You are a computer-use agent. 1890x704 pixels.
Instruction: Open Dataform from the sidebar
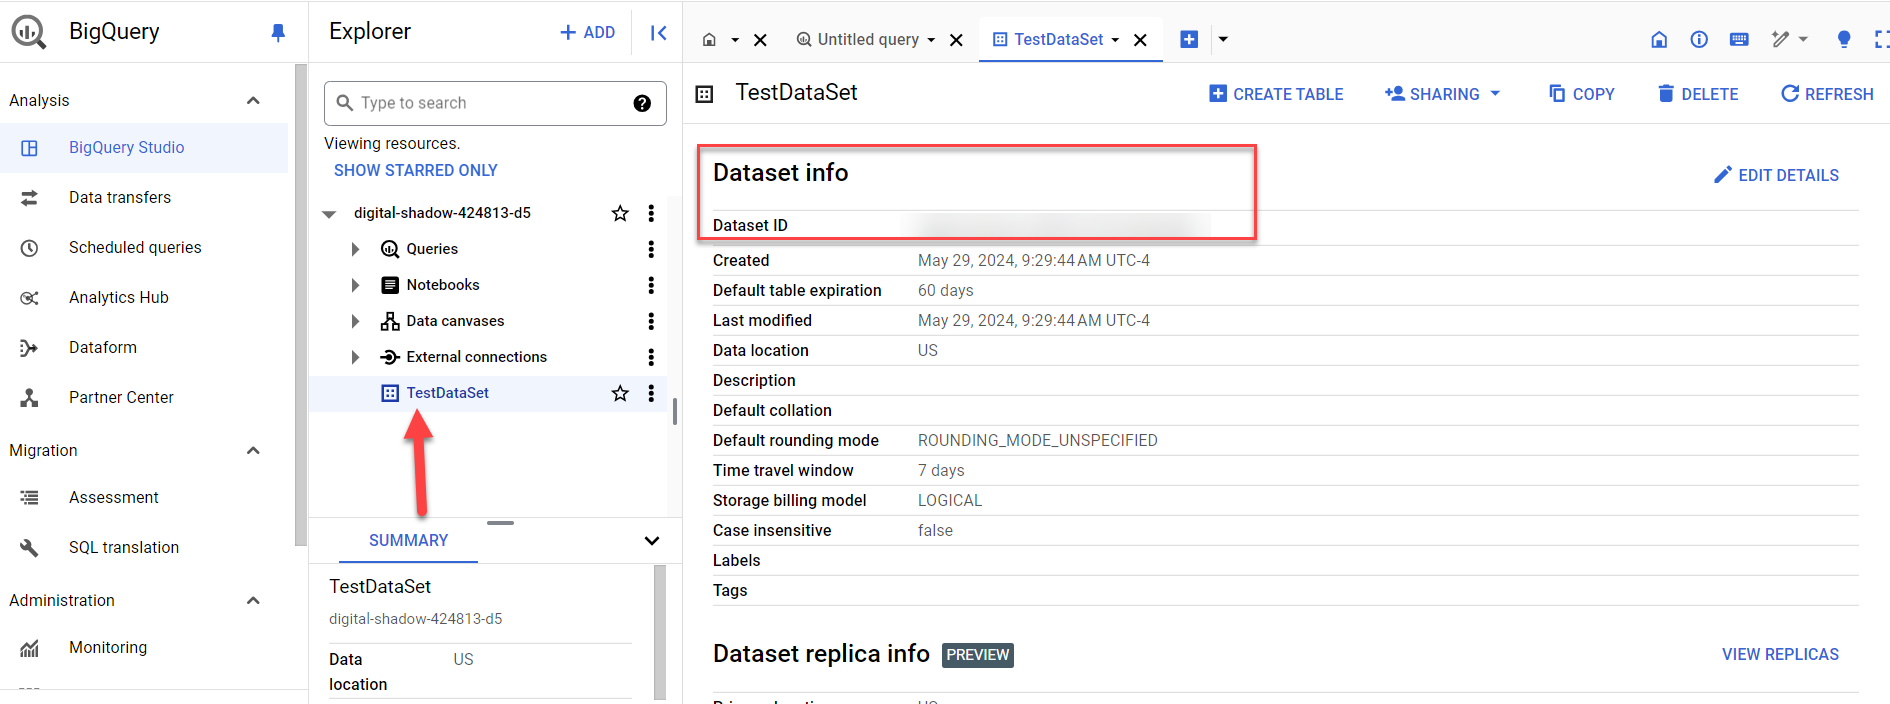pyautogui.click(x=103, y=348)
